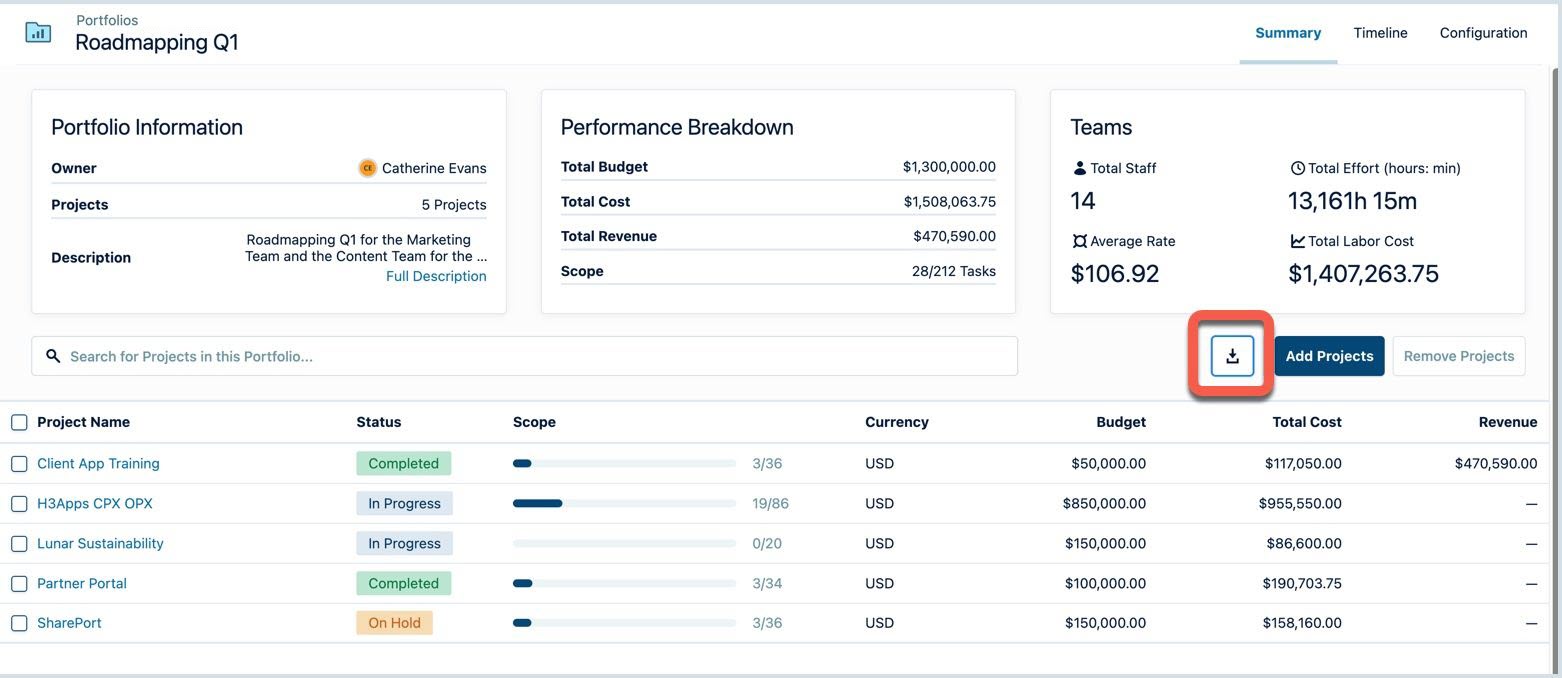Click the Total Effort clock icon
This screenshot has height=678, width=1562.
pyautogui.click(x=1297, y=168)
